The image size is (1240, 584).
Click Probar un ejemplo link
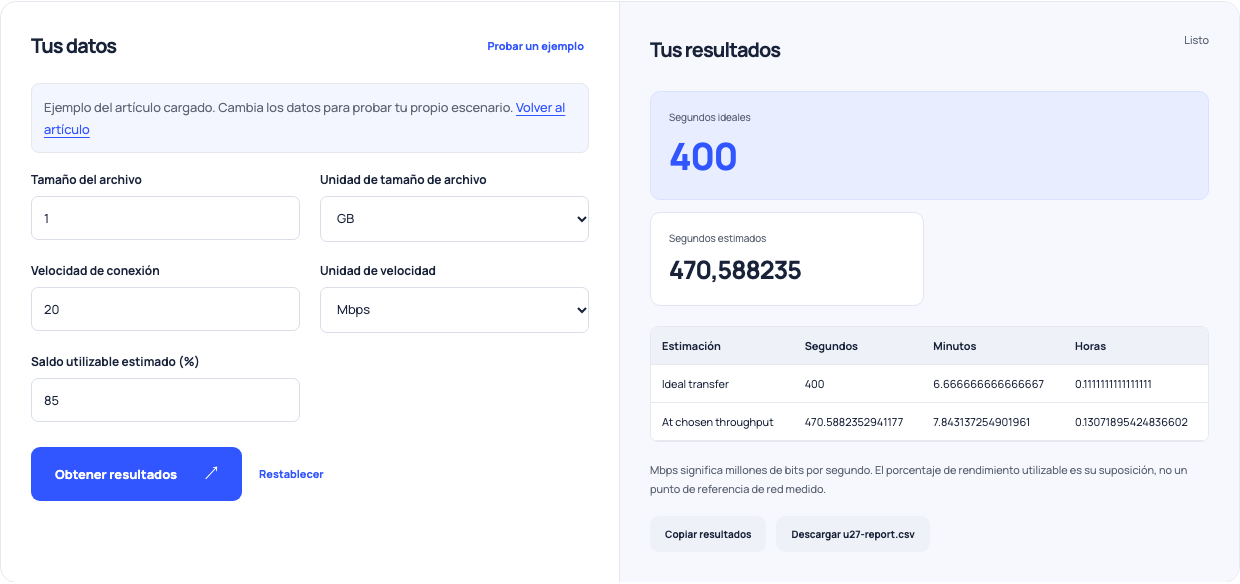click(535, 46)
